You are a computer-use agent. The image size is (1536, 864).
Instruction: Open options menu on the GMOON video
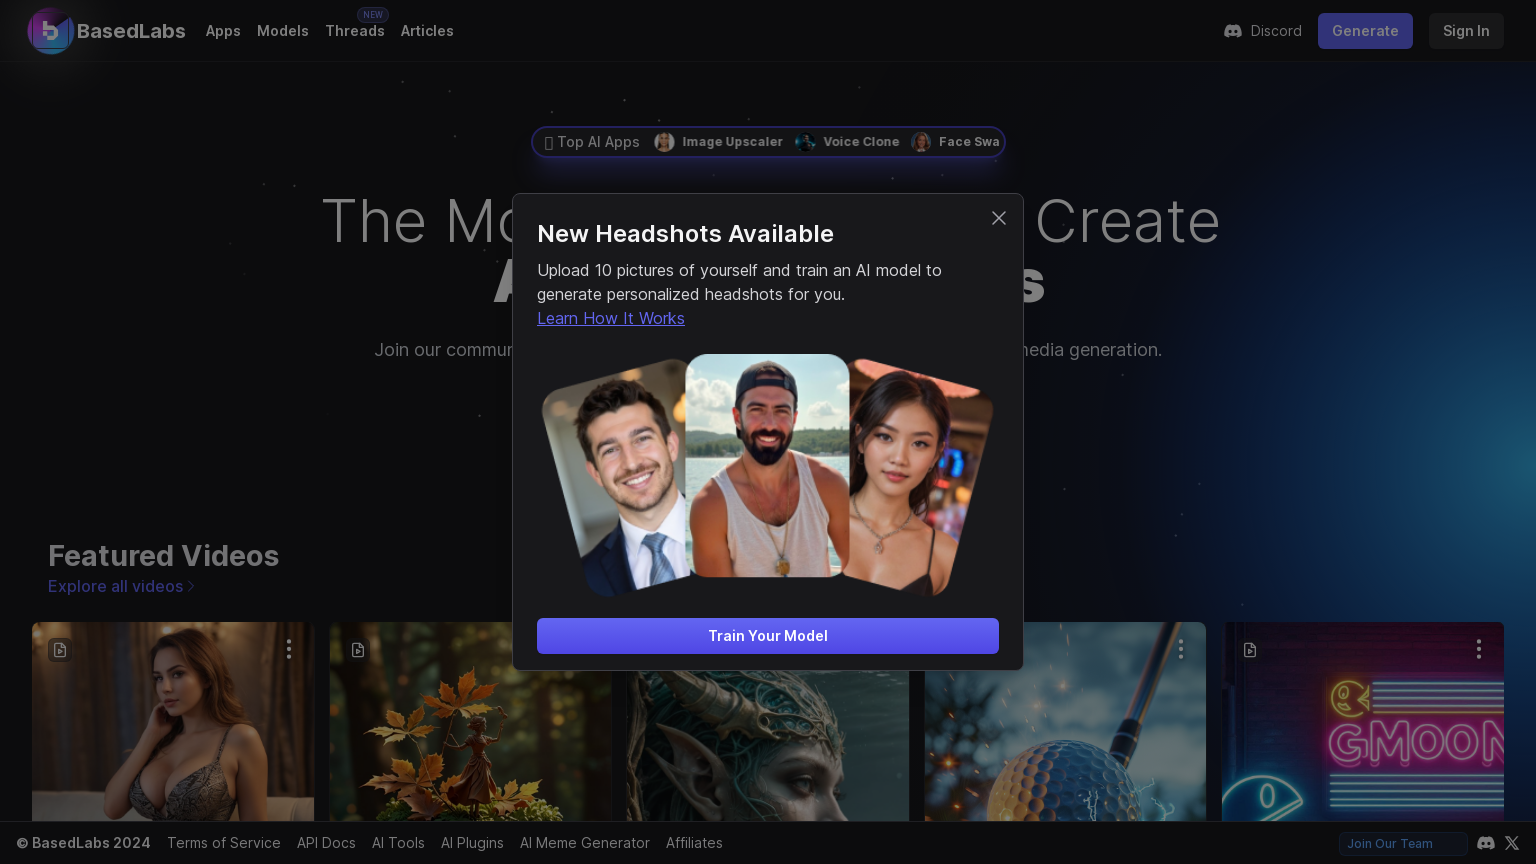(x=1478, y=648)
